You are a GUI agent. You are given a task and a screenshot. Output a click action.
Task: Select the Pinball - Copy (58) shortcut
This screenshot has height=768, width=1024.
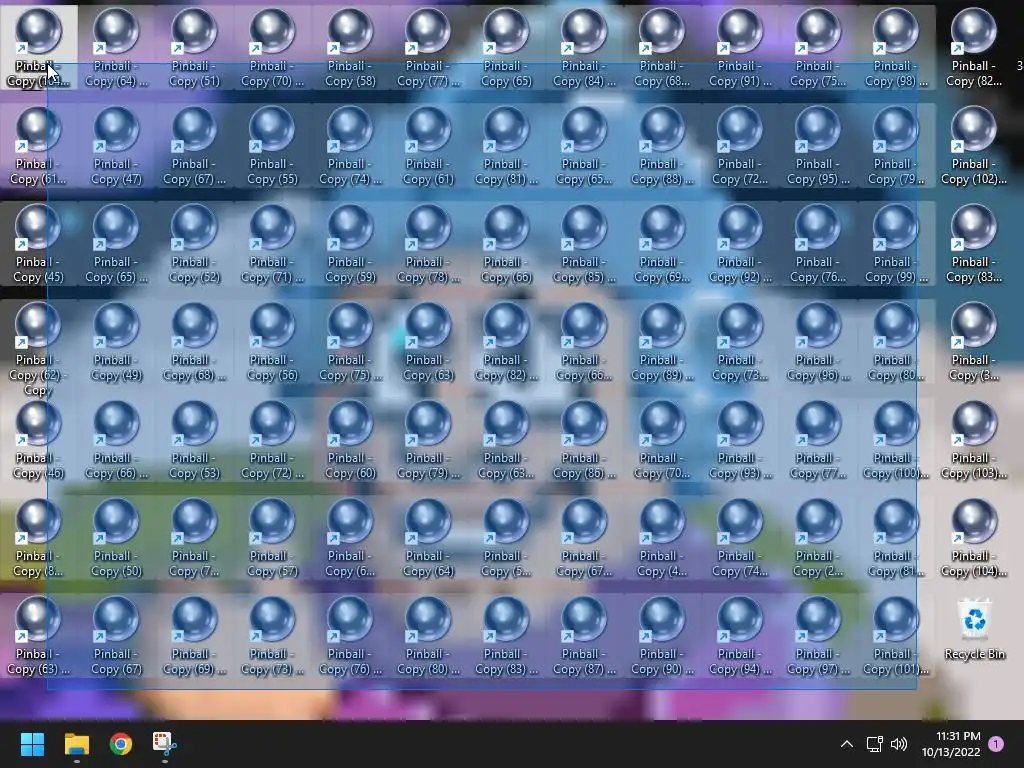350,48
